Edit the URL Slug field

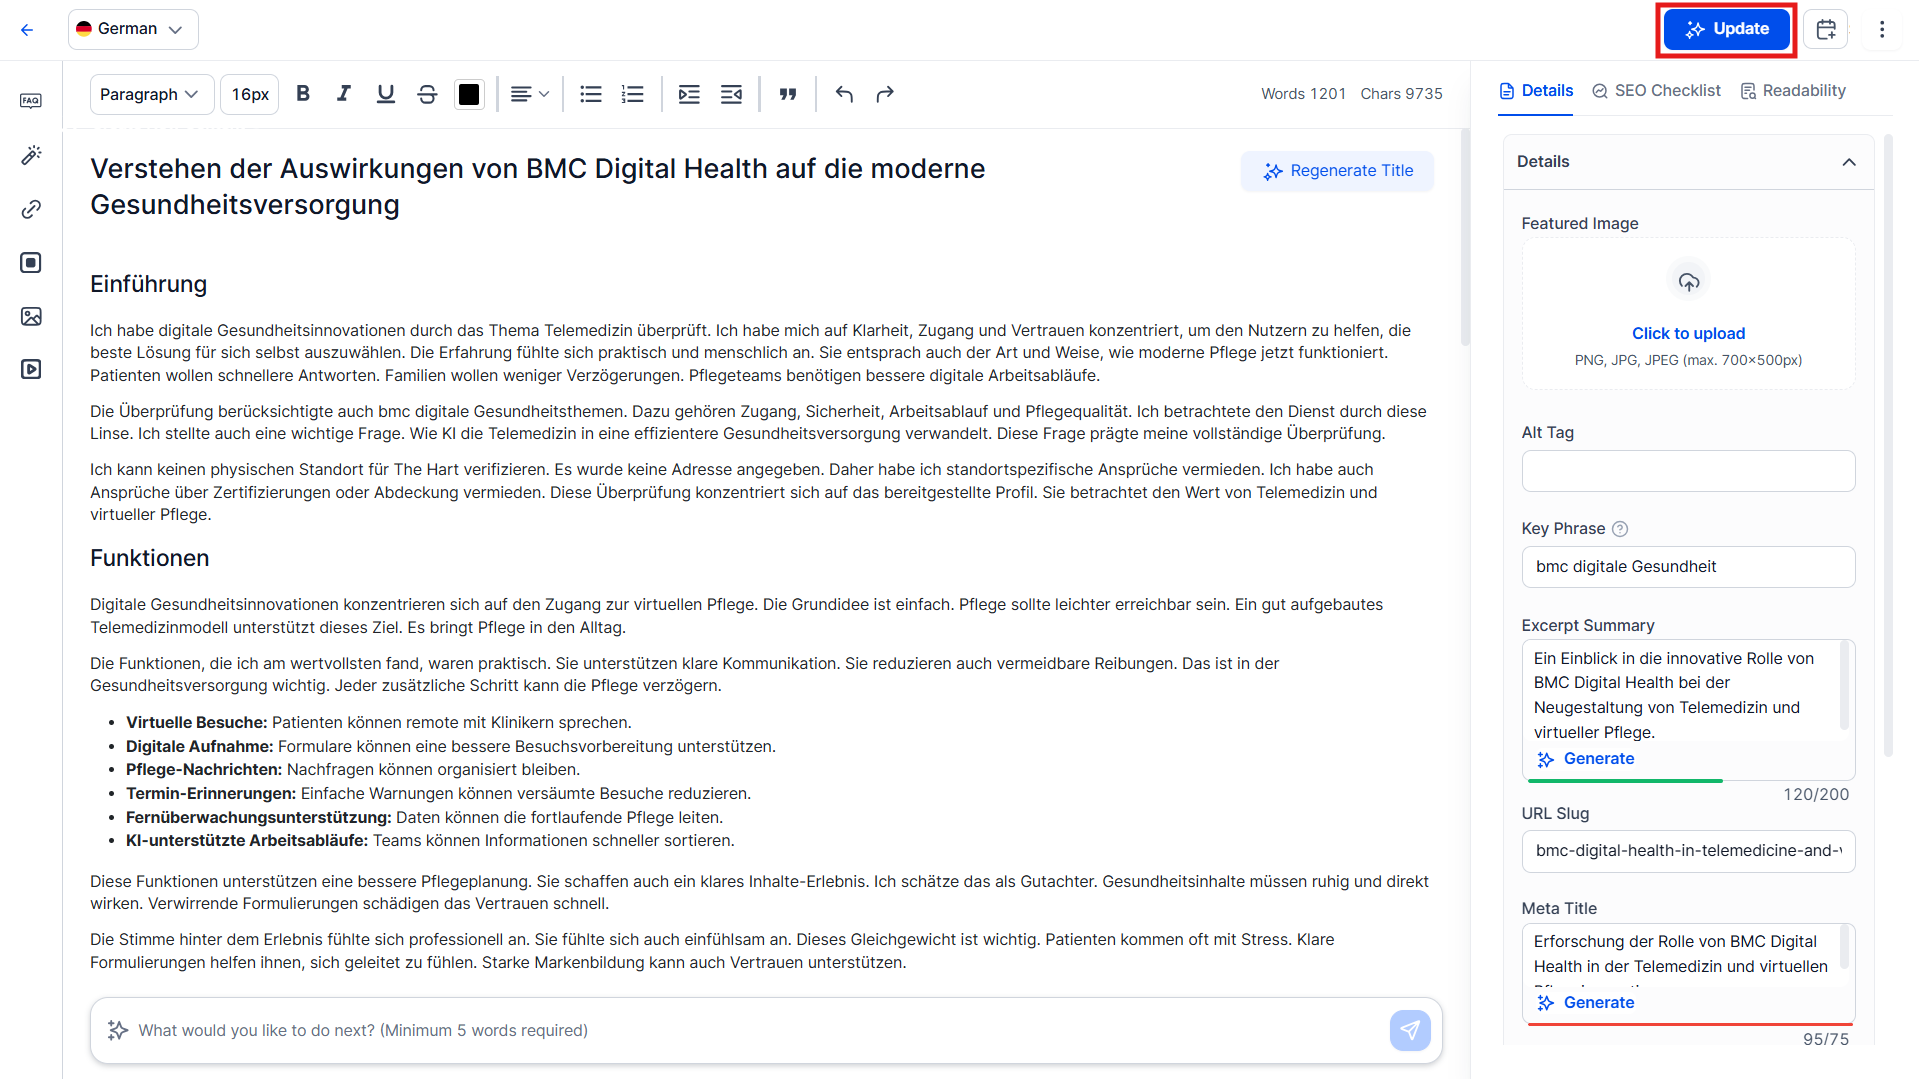[1689, 851]
